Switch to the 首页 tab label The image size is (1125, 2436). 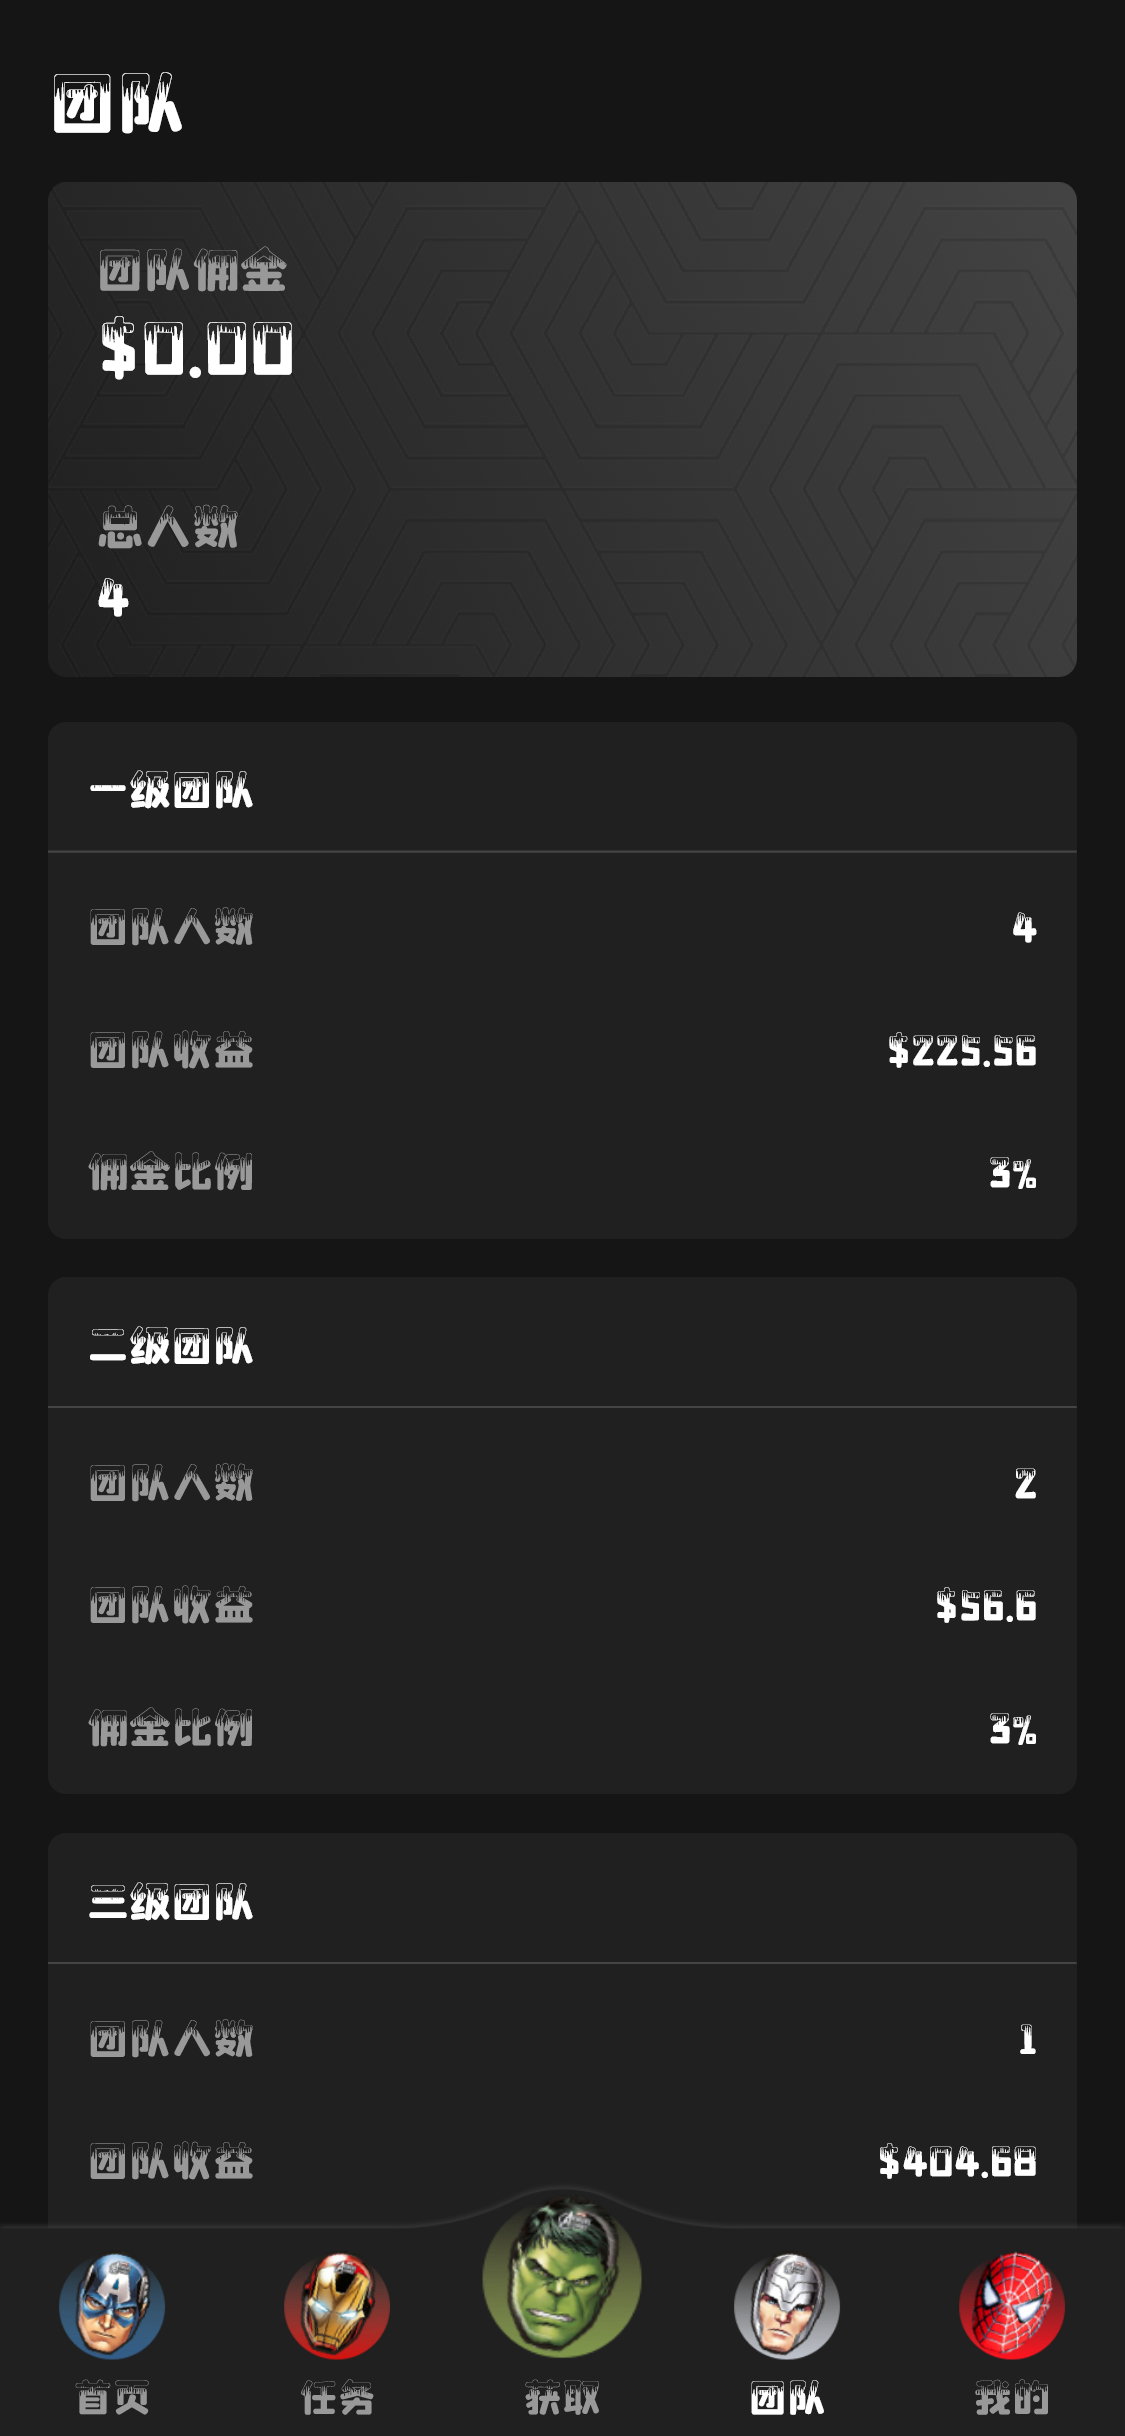pos(113,2398)
